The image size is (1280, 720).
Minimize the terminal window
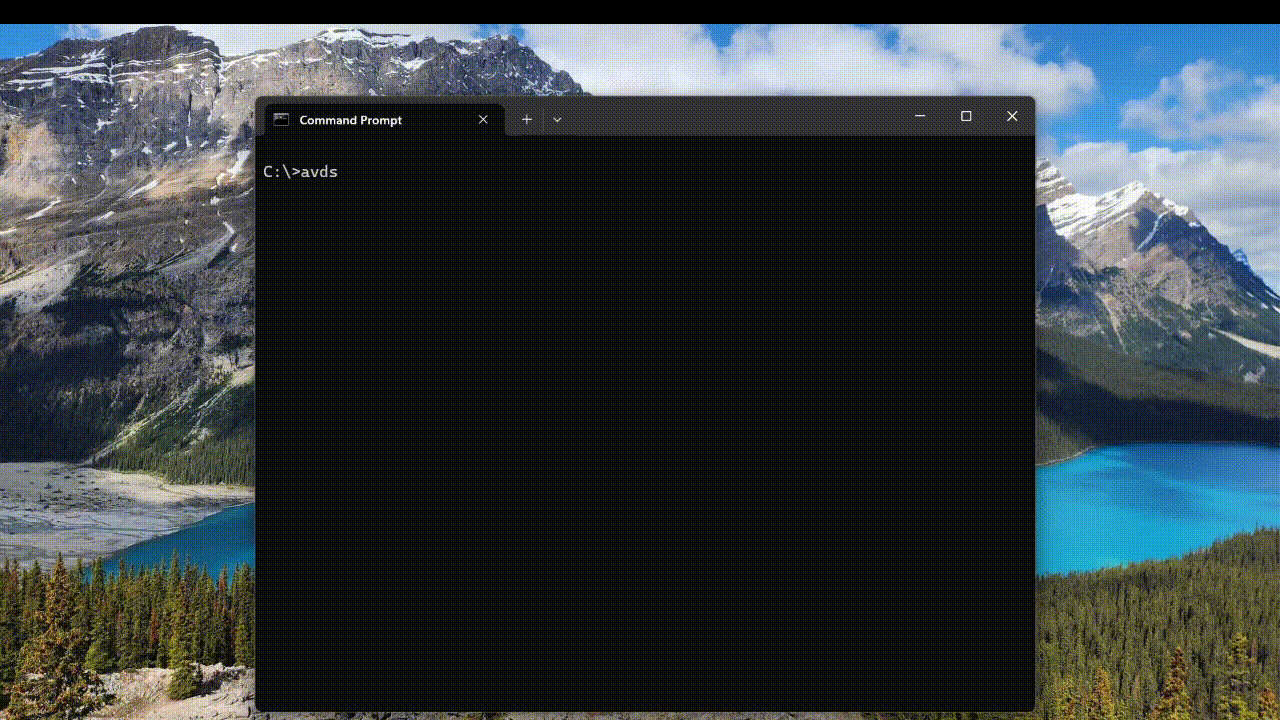click(919, 116)
